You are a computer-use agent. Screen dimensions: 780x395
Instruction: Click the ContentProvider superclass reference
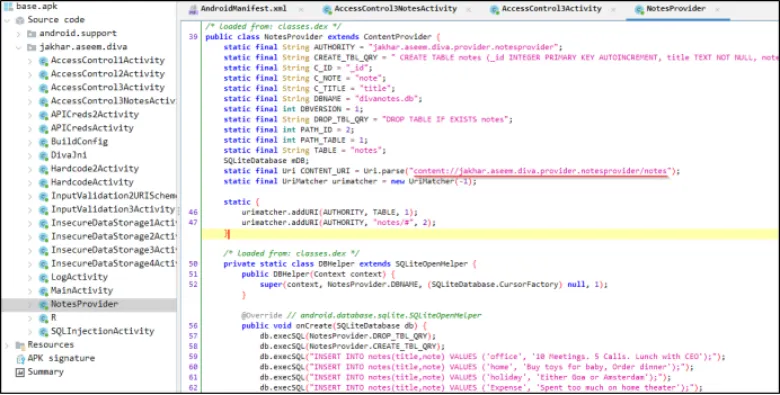point(397,37)
